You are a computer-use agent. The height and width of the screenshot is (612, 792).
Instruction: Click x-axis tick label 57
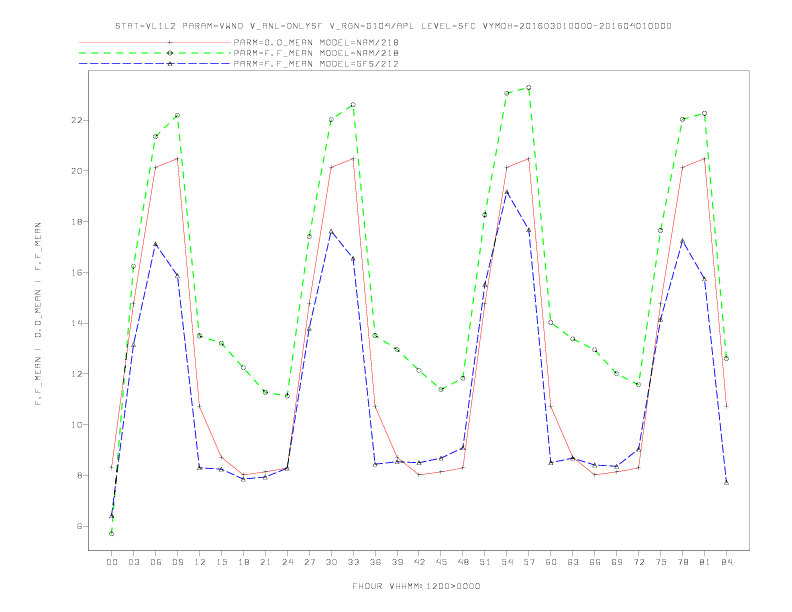click(x=529, y=562)
